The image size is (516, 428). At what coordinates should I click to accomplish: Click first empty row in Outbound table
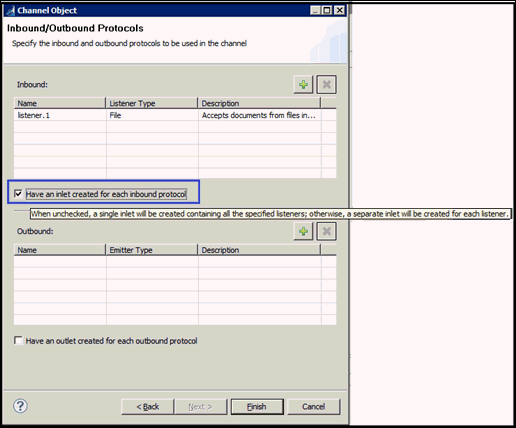coord(175,262)
